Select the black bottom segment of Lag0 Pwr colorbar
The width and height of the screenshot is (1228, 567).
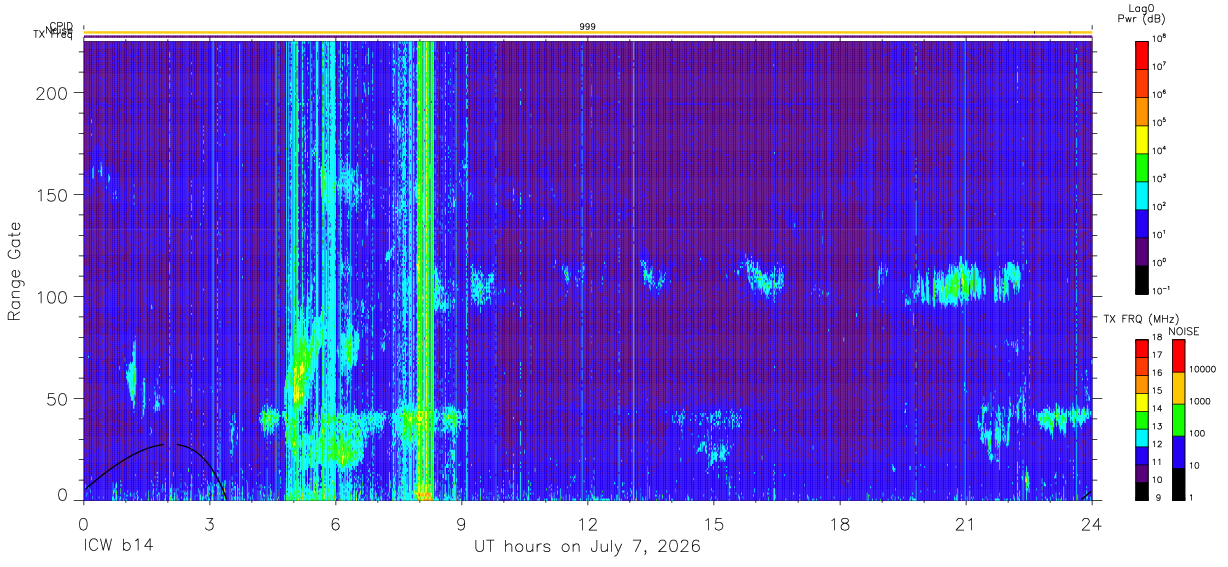point(1142,278)
